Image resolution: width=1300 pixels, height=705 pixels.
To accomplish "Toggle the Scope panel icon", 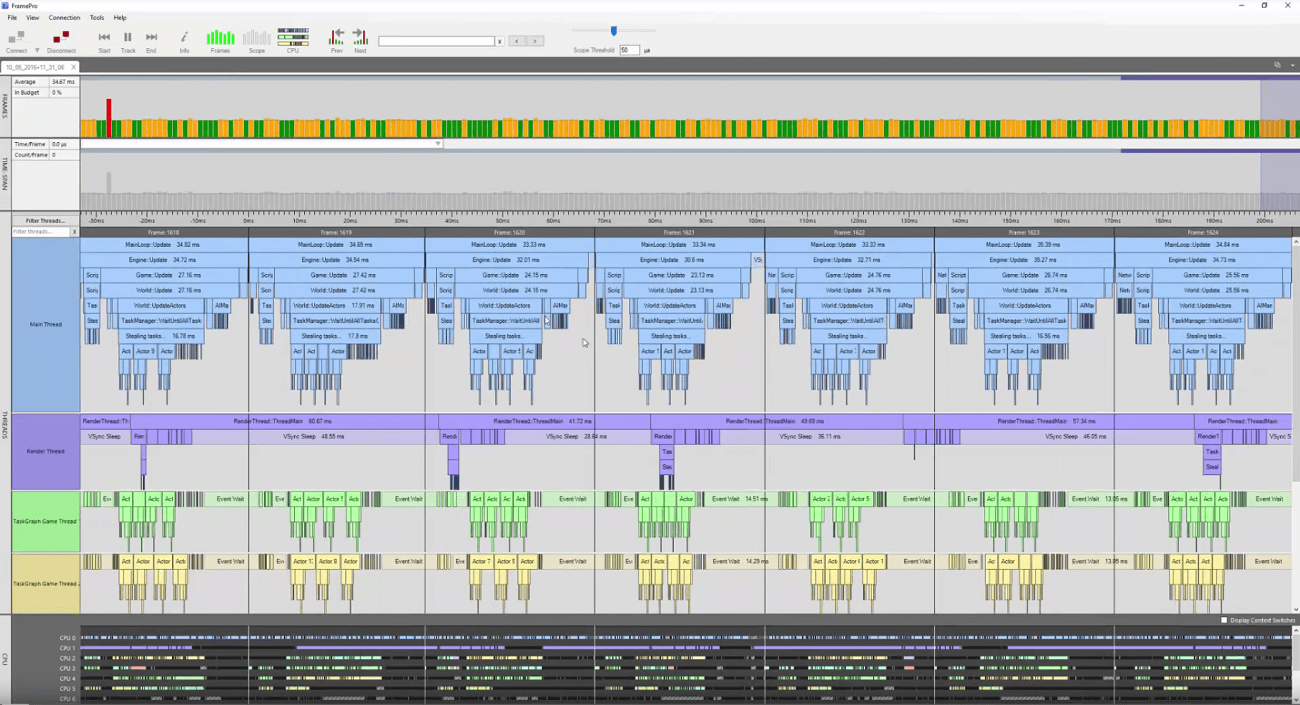I will point(256,38).
